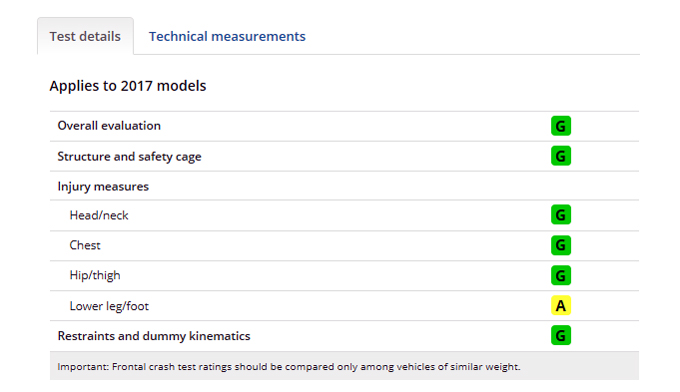680x392 pixels.
Task: Select the Head/neck green G rating icon
Action: tap(561, 215)
